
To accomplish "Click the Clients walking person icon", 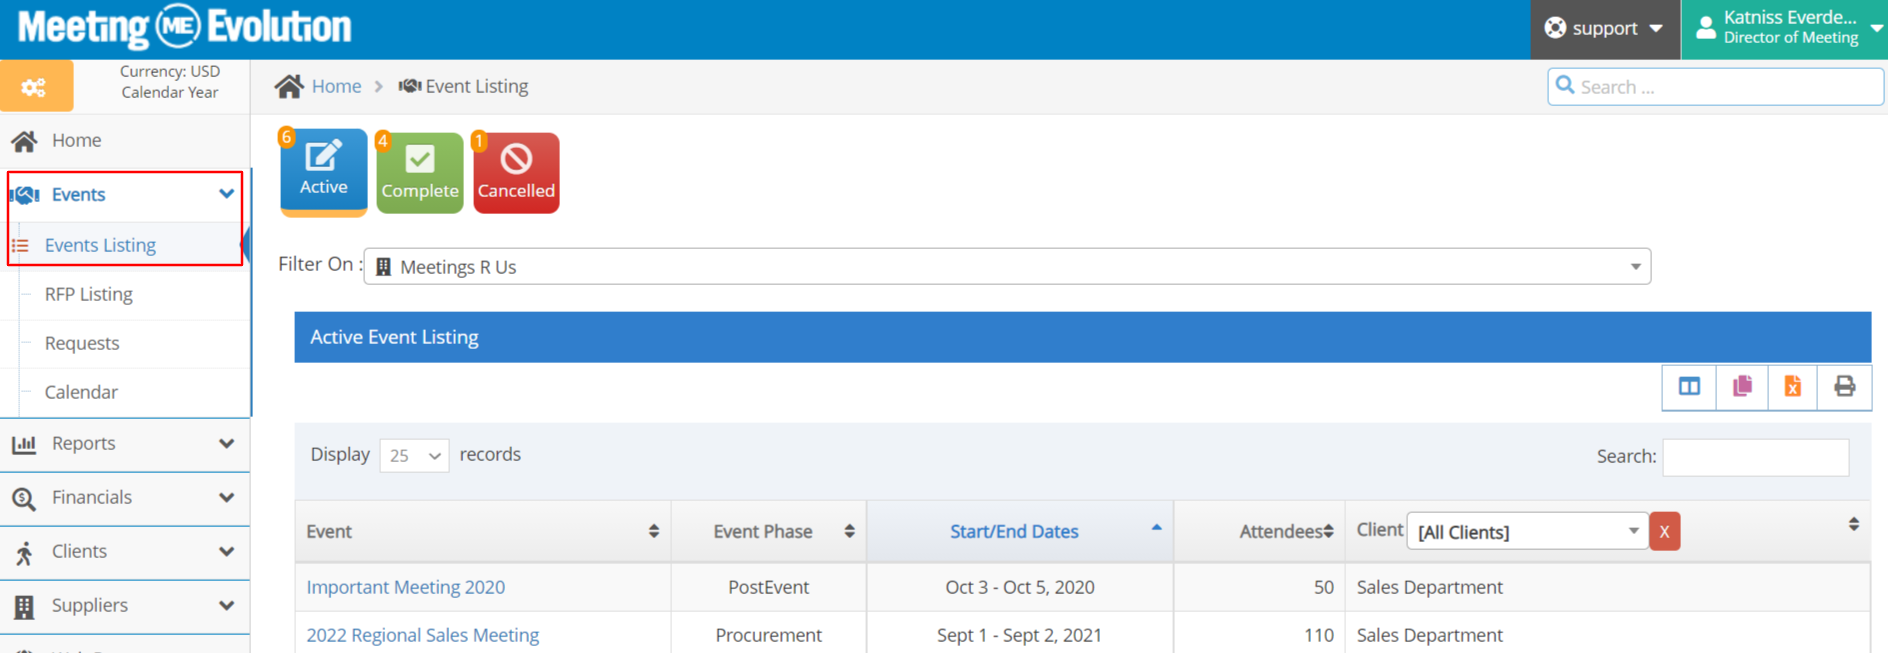I will (x=24, y=552).
